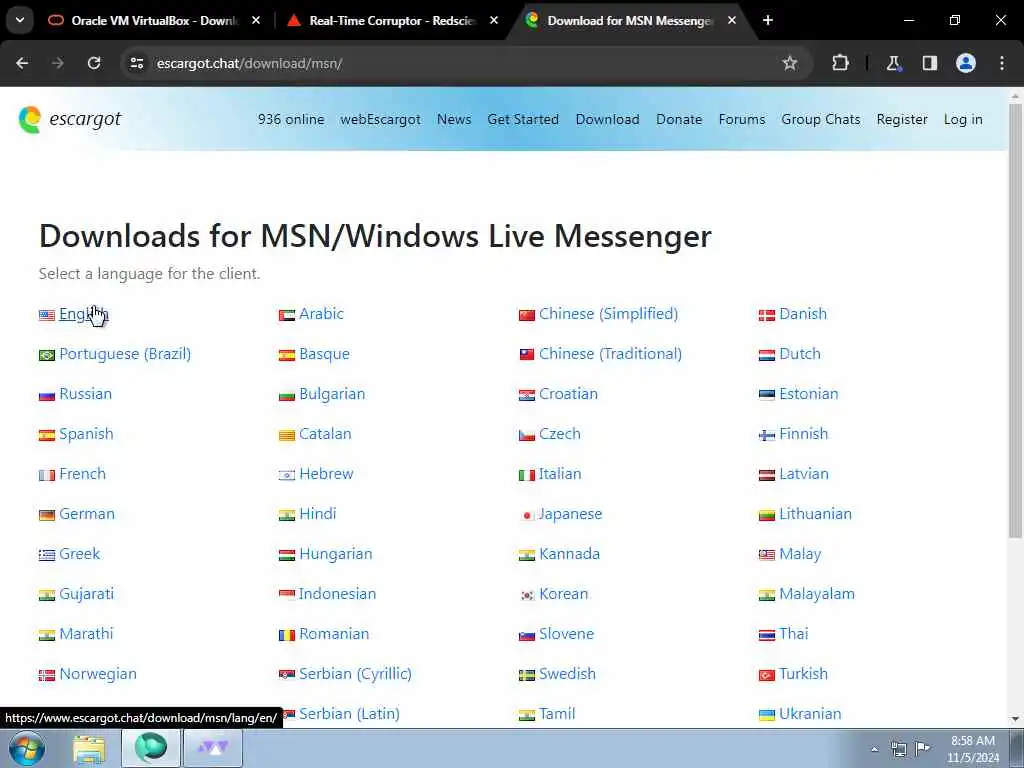Select Chinese (Traditional) language link
Viewport: 1024px width, 768px height.
point(610,354)
